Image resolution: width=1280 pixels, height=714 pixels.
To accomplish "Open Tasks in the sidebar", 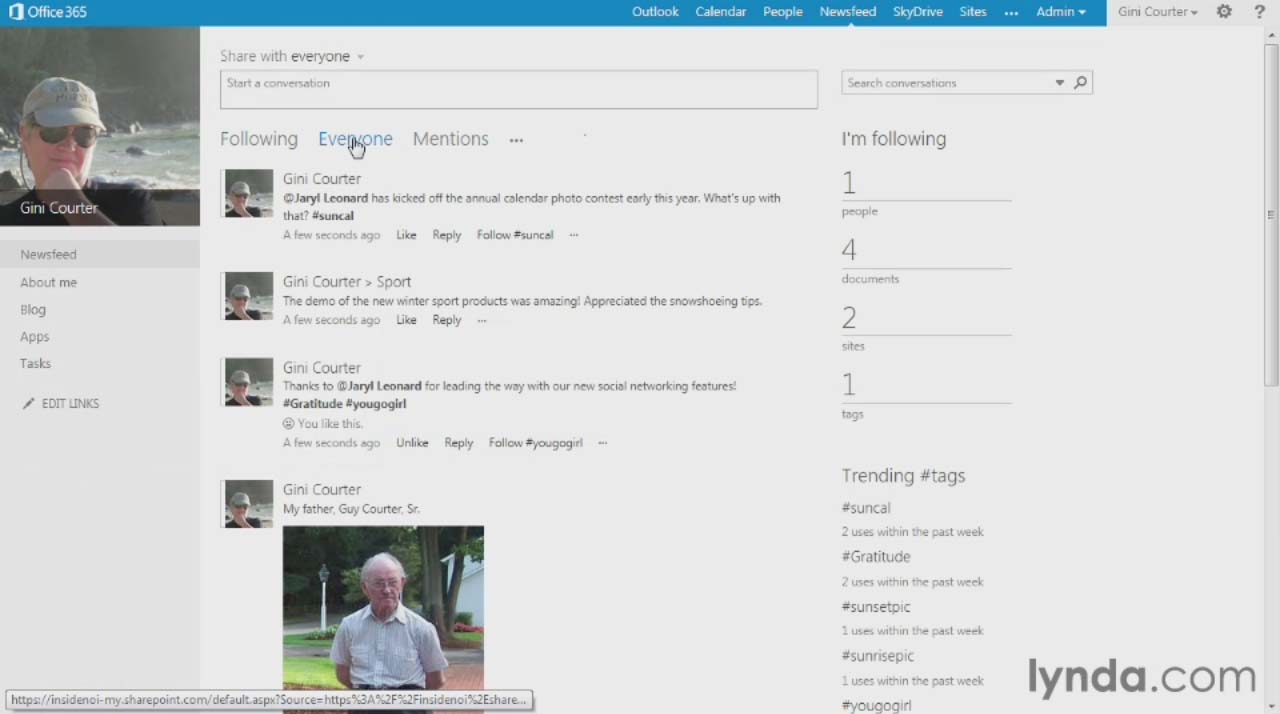I will coord(35,364).
